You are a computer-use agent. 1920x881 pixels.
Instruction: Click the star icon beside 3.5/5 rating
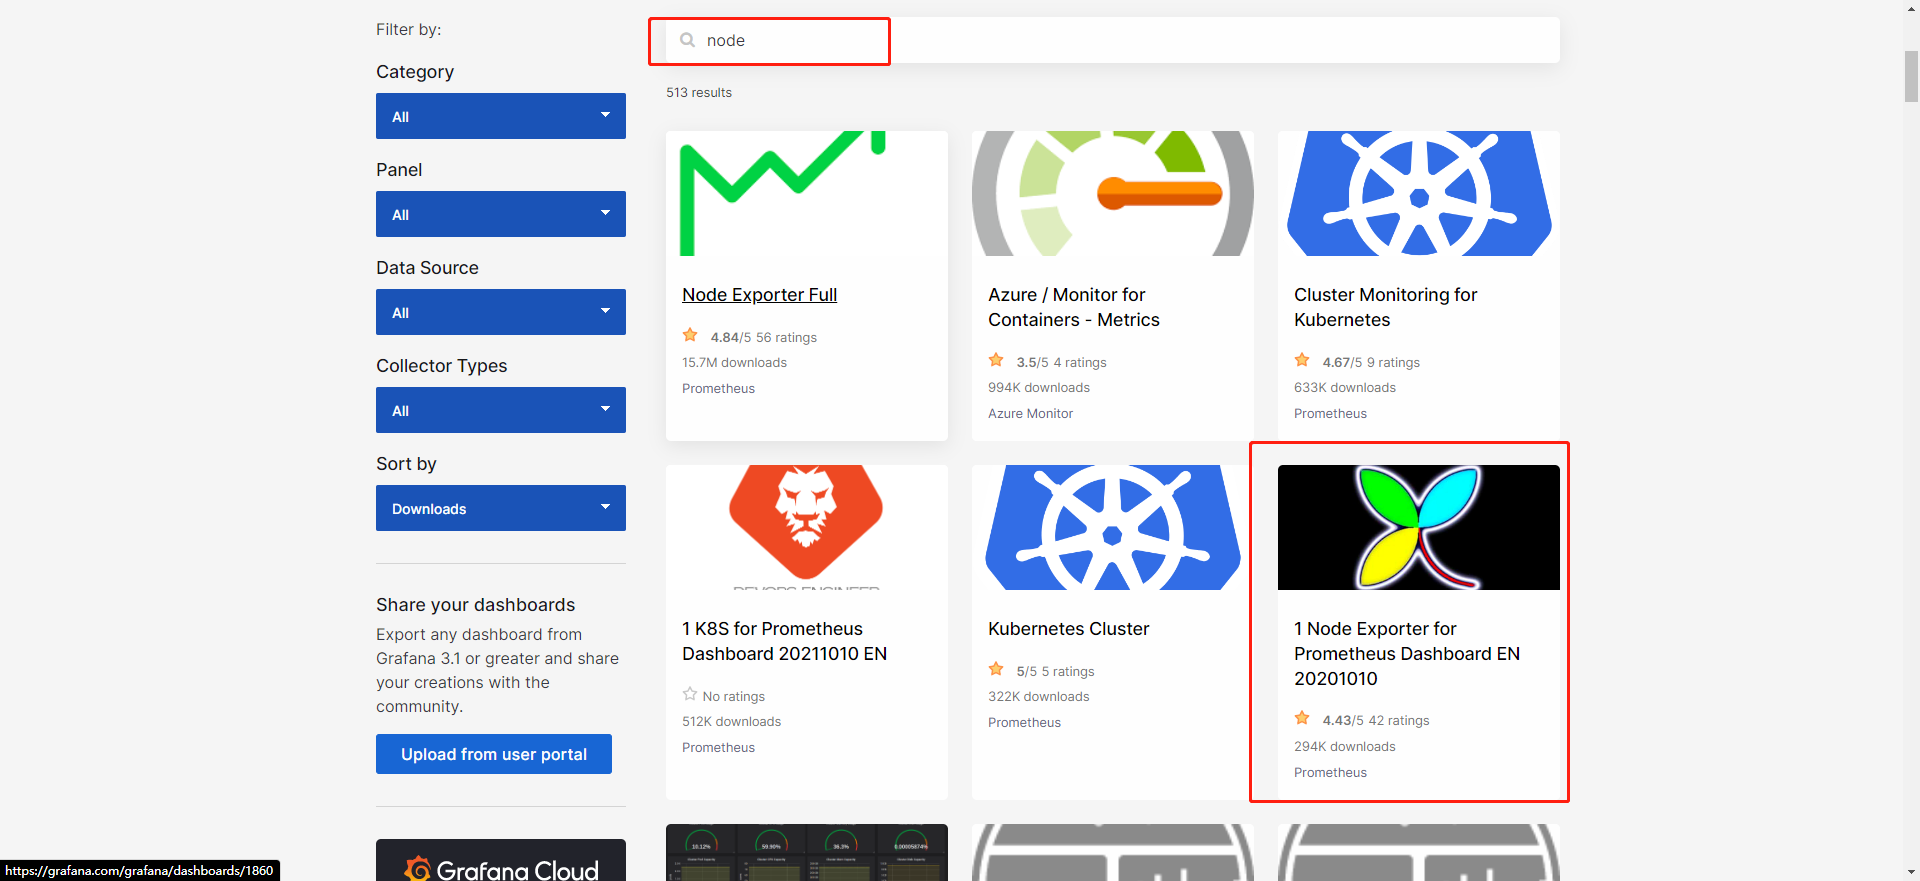[x=996, y=360]
